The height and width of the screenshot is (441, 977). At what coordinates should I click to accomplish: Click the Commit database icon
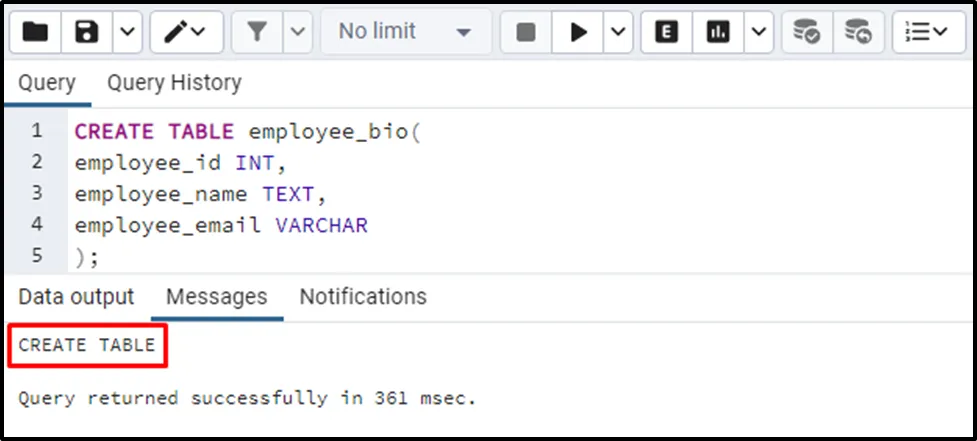coord(807,32)
